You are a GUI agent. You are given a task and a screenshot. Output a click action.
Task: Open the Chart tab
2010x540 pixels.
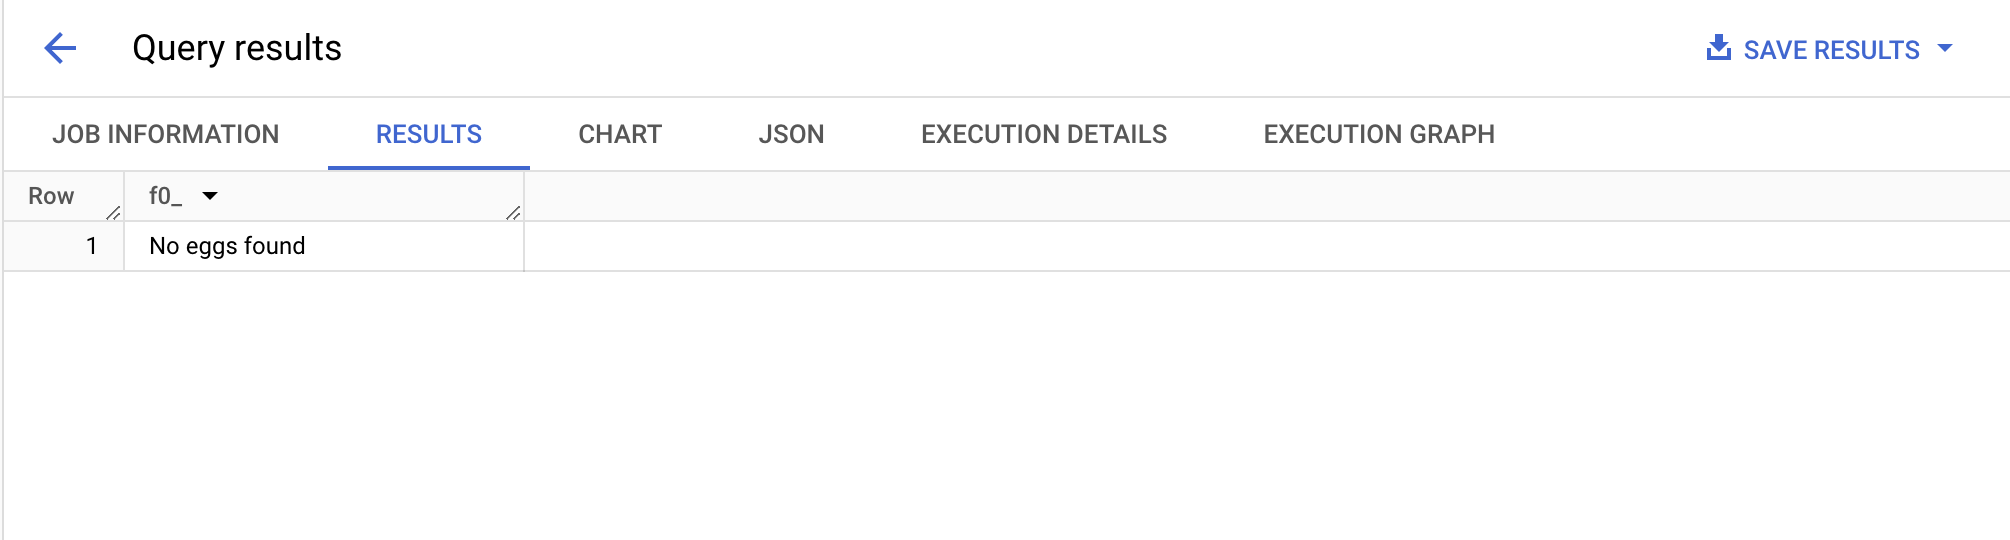pyautogui.click(x=620, y=134)
